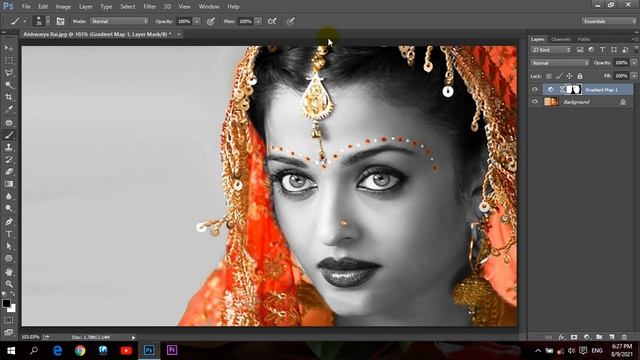640x360 pixels.
Task: Select the Eyedropper tool
Action: [9, 109]
